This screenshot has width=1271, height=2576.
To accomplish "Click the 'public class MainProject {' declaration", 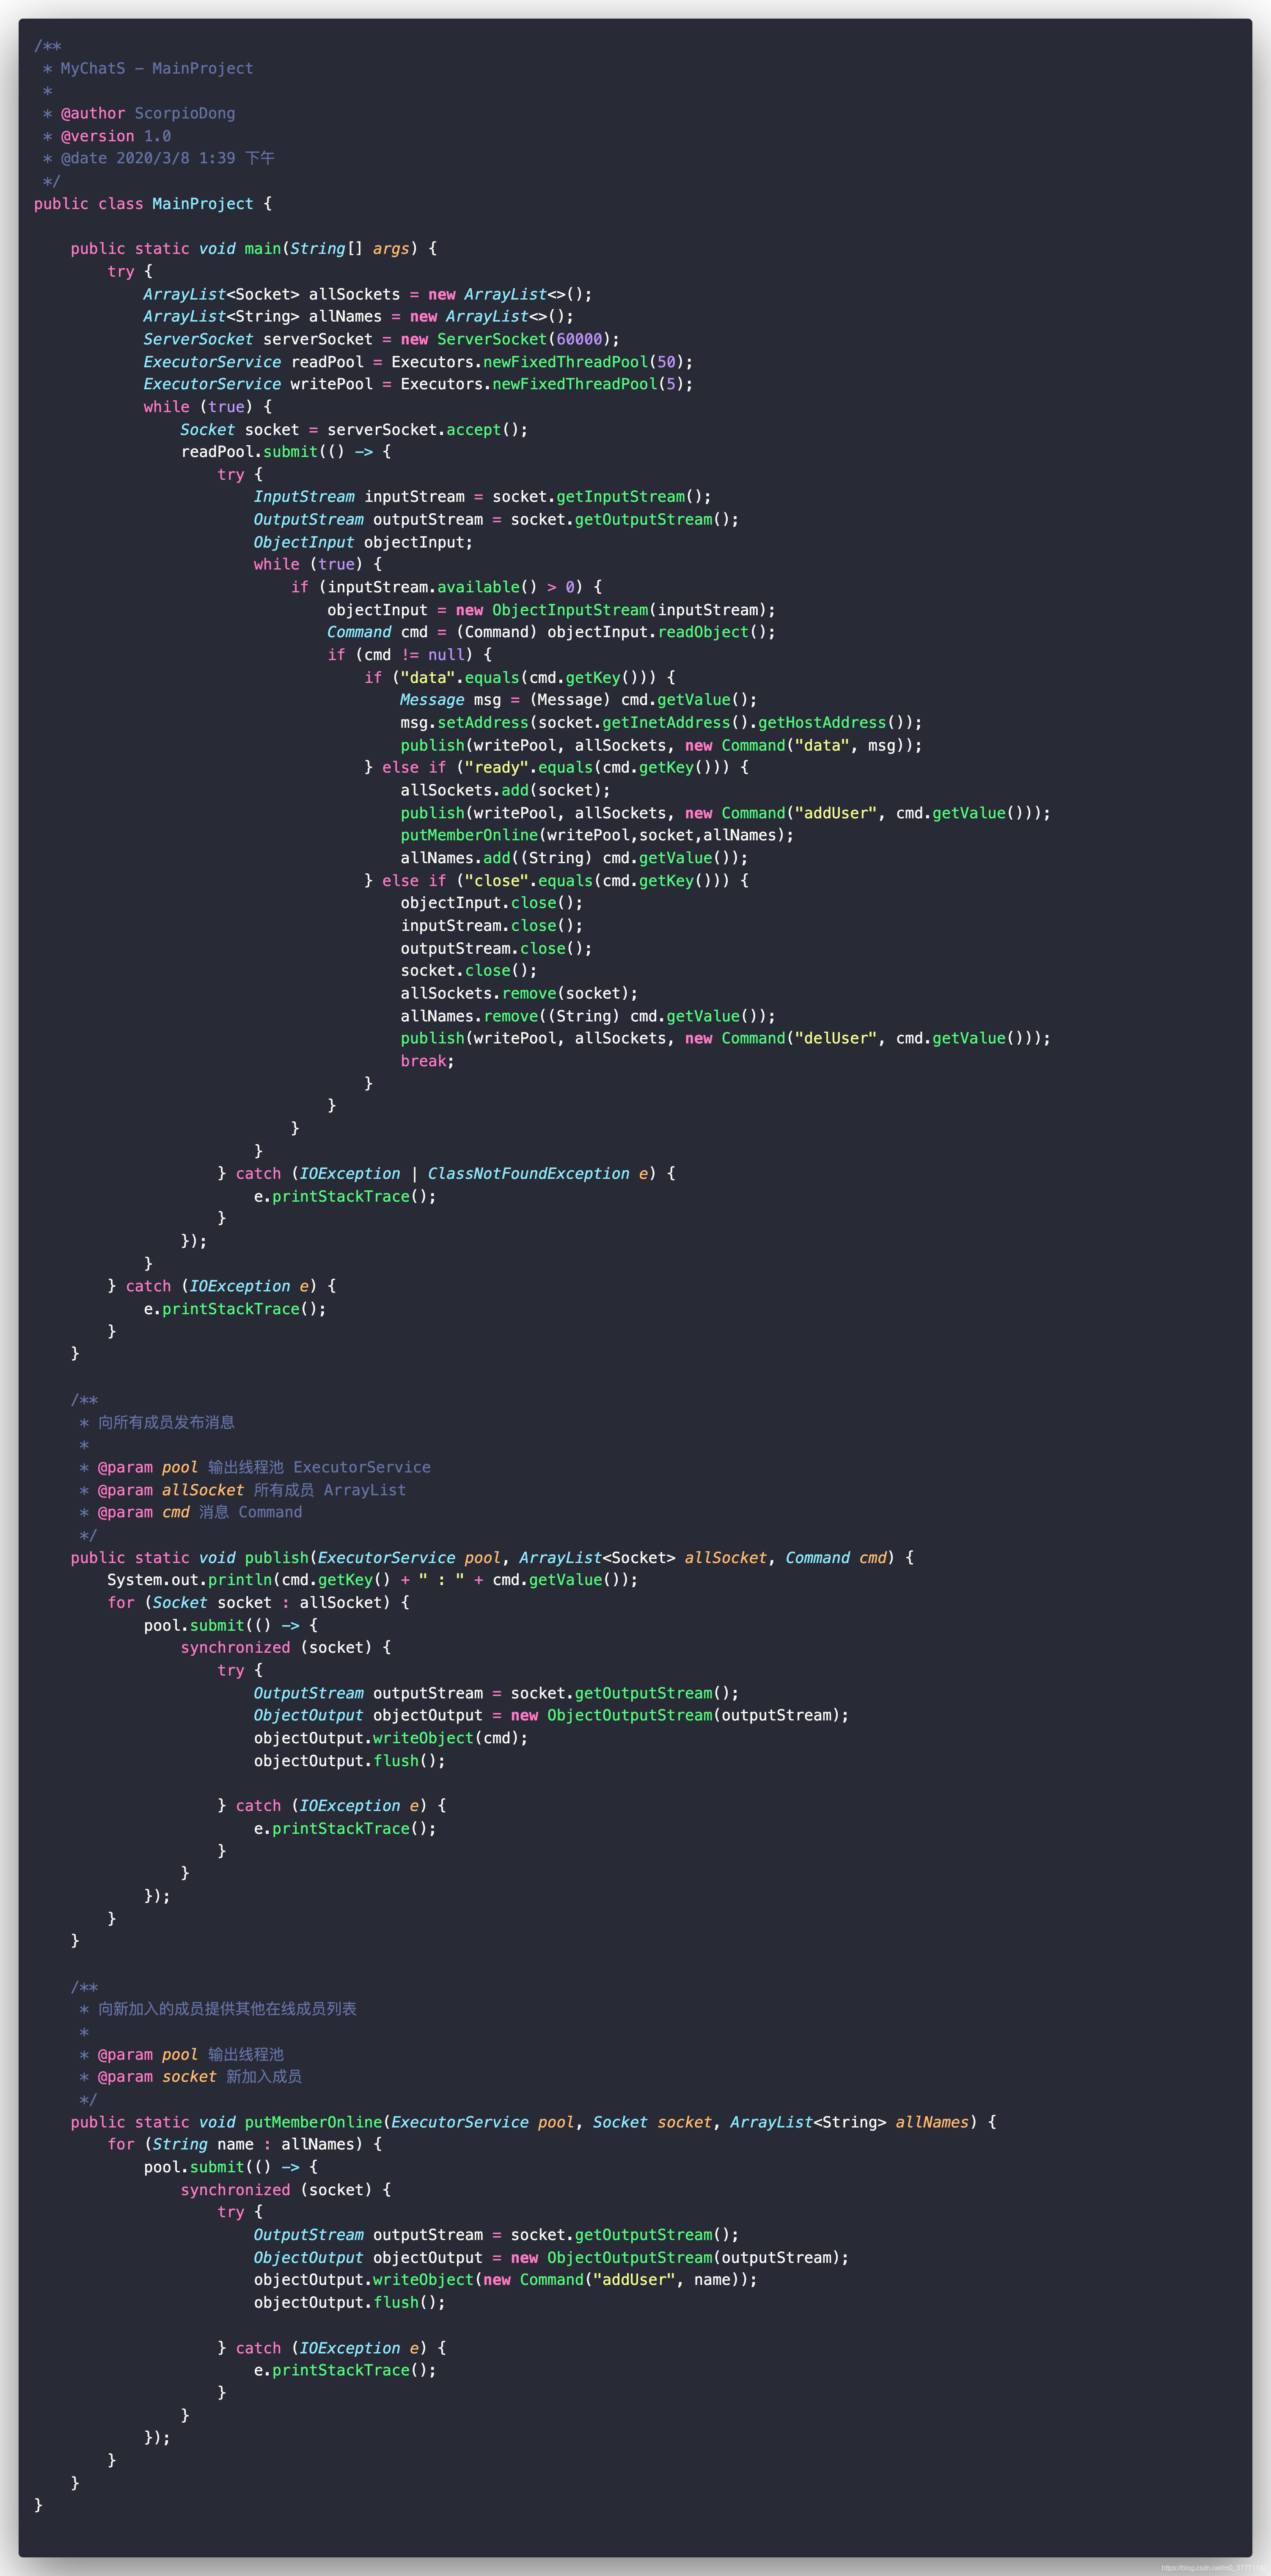I will point(153,203).
